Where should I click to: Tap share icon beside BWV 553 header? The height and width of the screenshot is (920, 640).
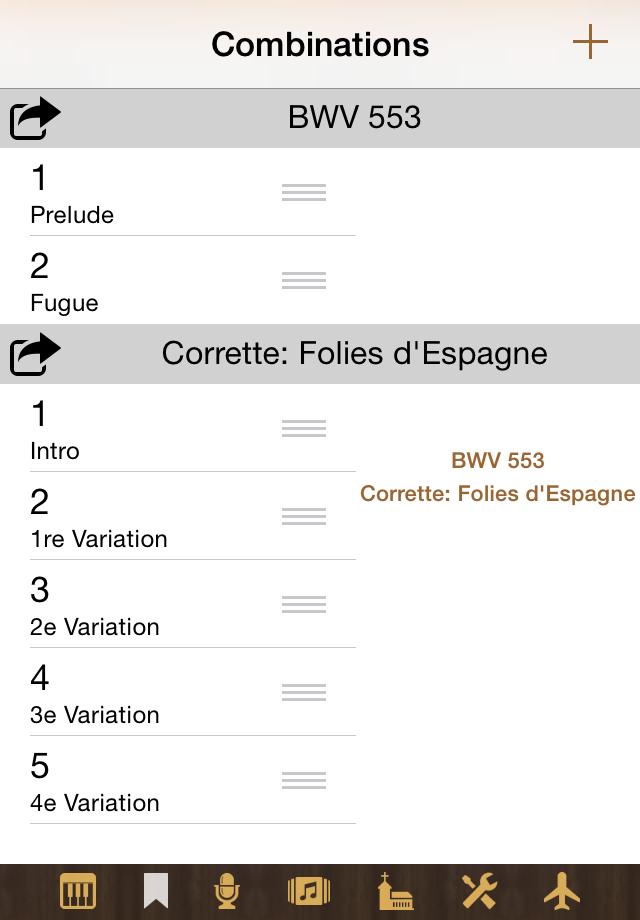[x=35, y=119]
